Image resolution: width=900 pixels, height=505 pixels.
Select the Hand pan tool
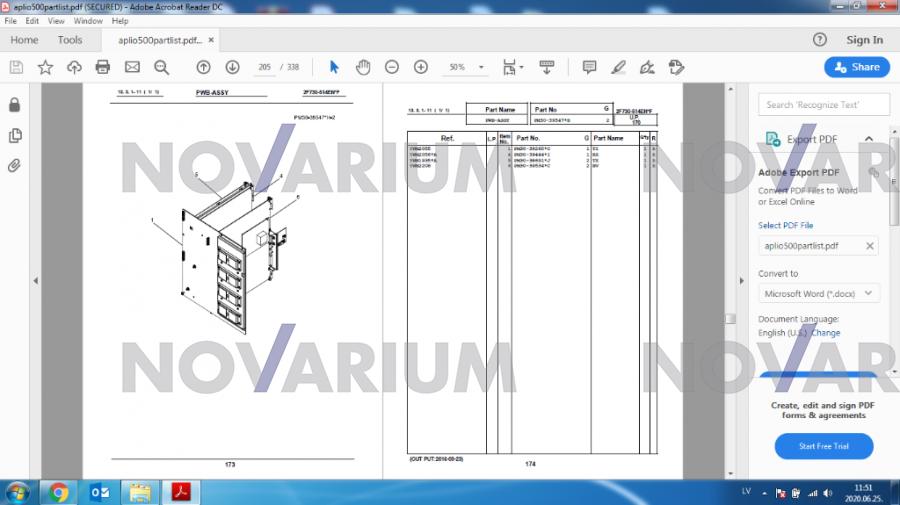coord(363,67)
